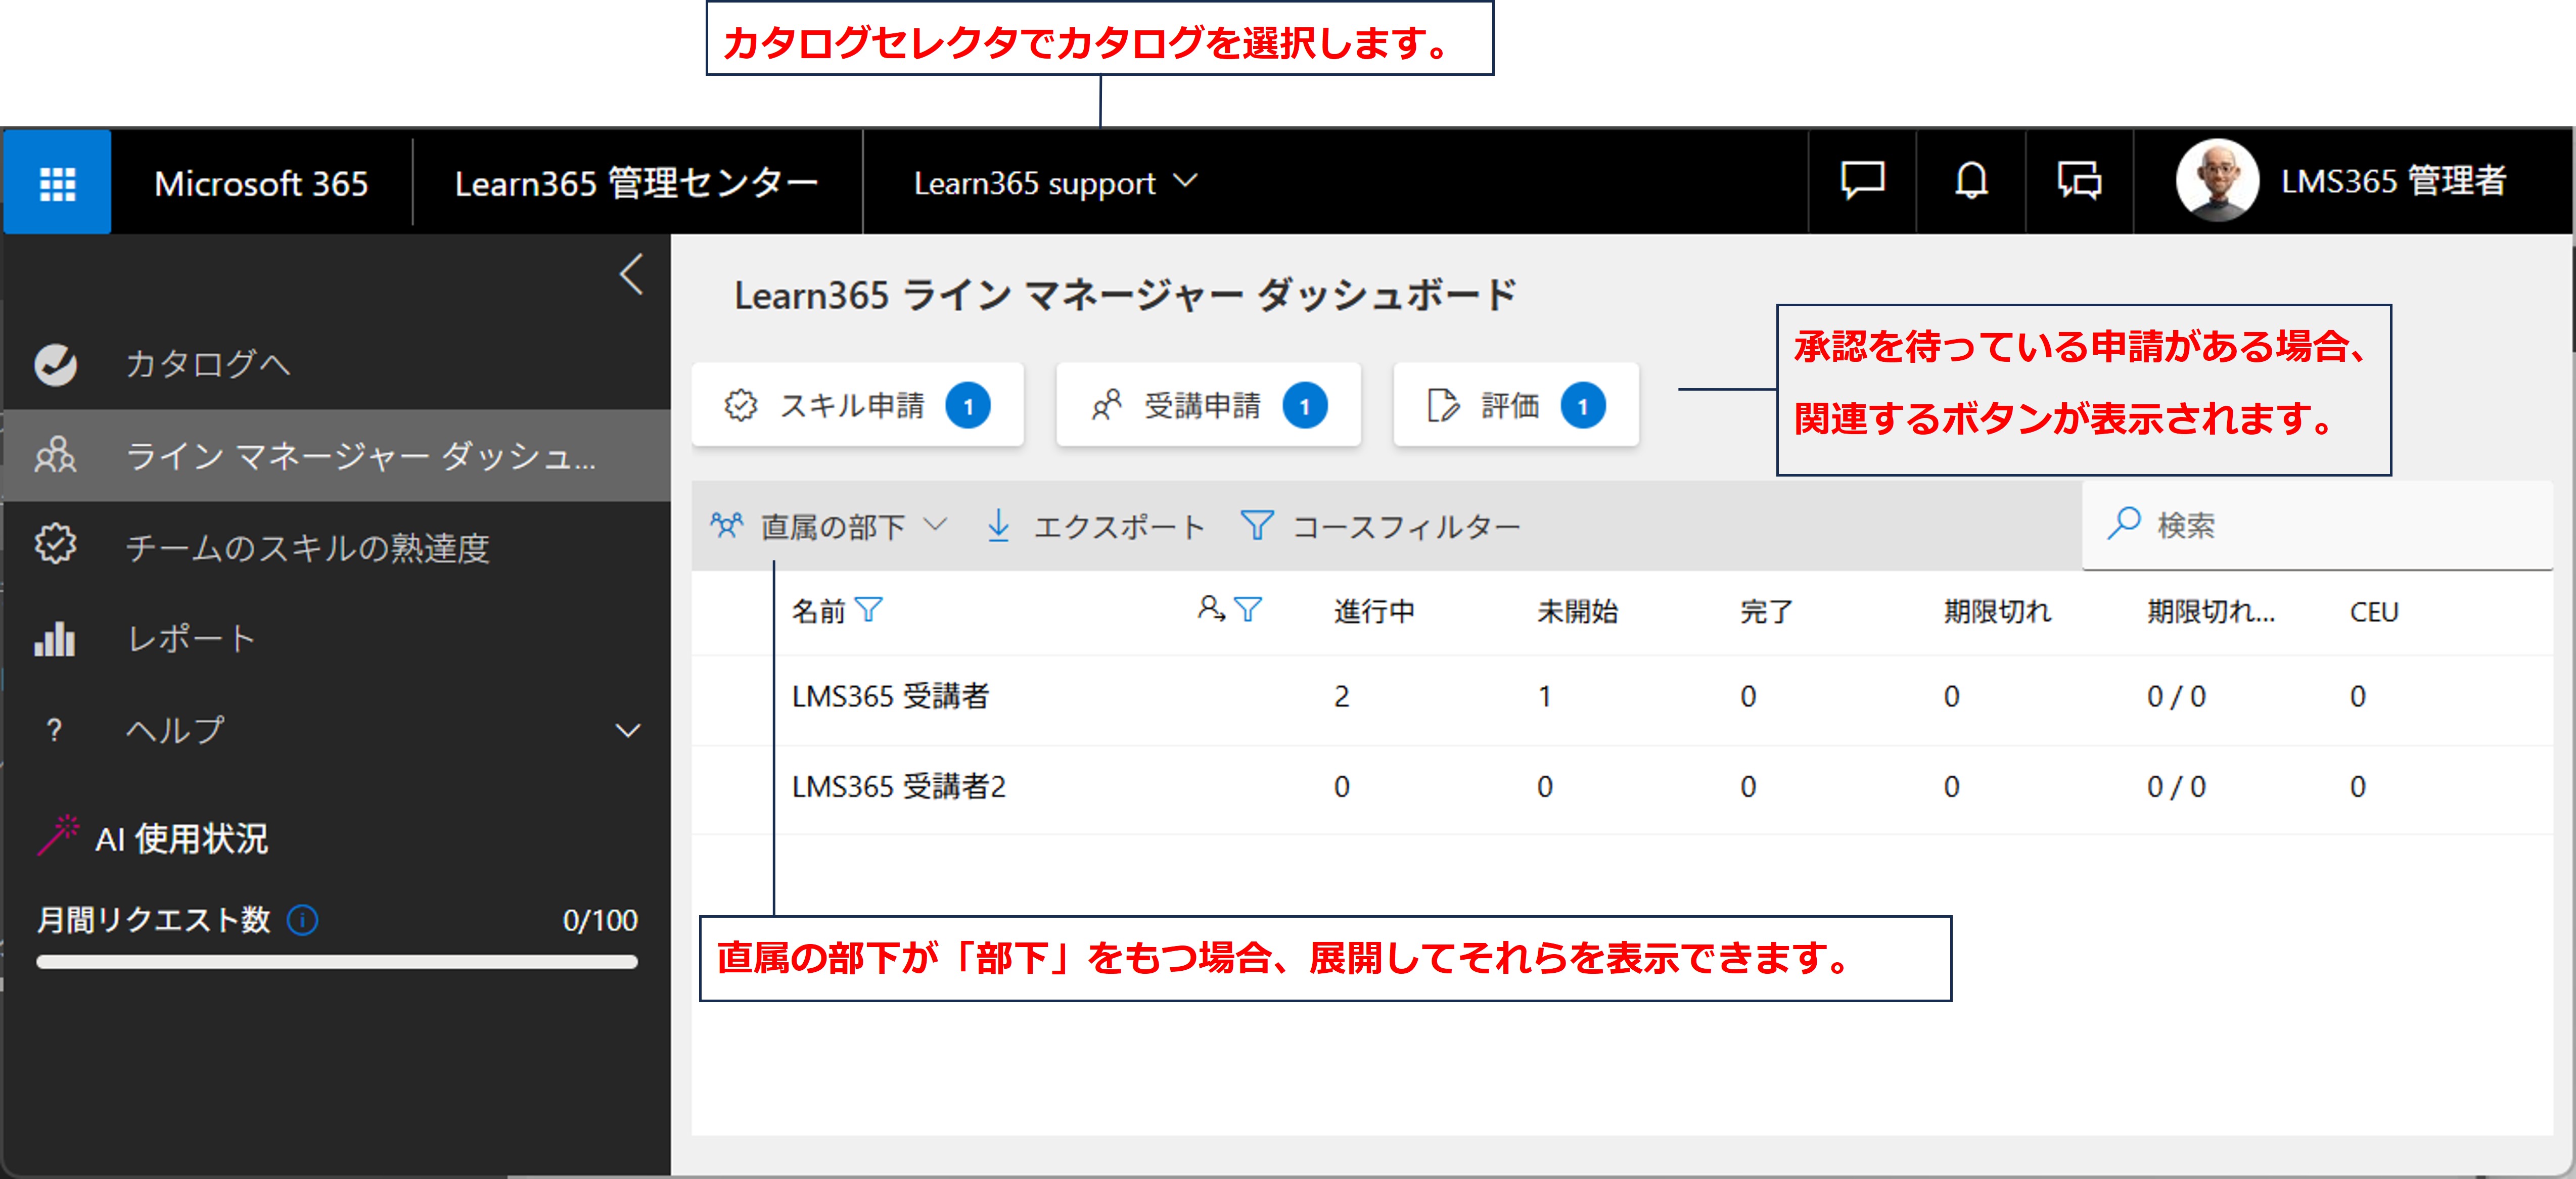The width and height of the screenshot is (2576, 1179).
Task: Sort by the CEU column header
Action: 2374,611
